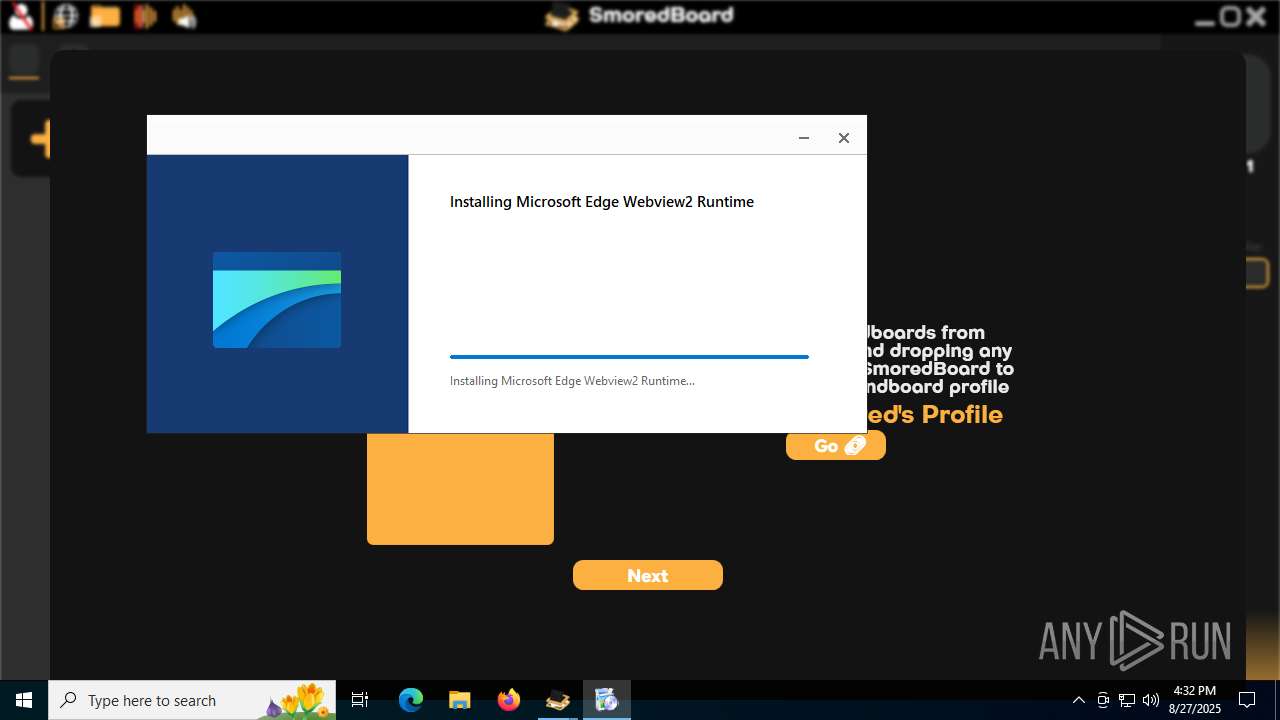Launch Firefox from the taskbar

(509, 700)
